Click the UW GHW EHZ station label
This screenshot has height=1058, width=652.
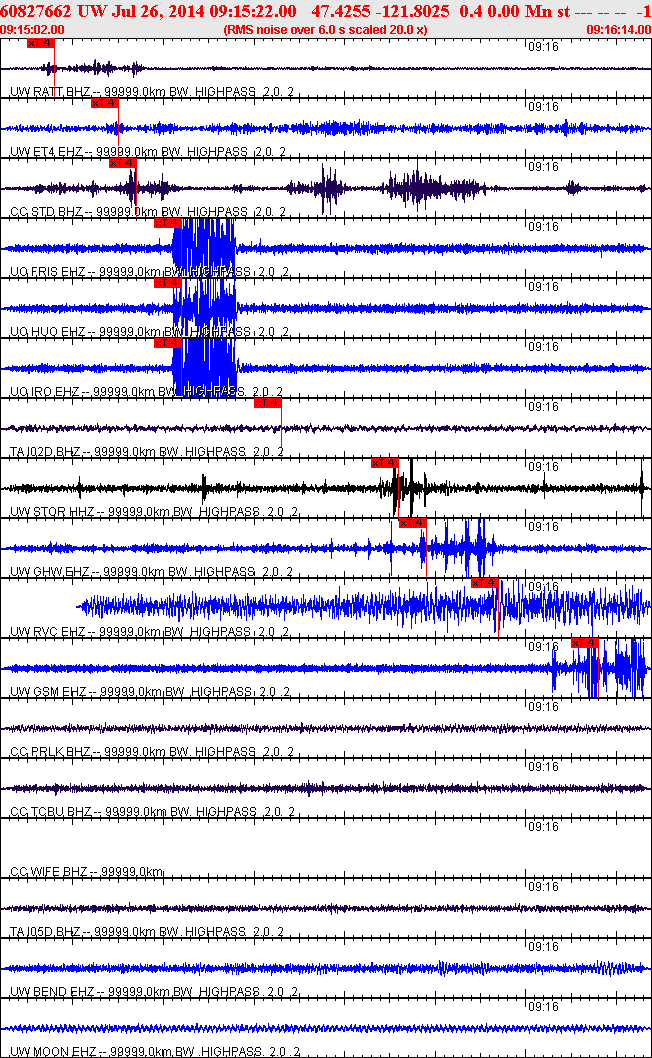click(51, 572)
